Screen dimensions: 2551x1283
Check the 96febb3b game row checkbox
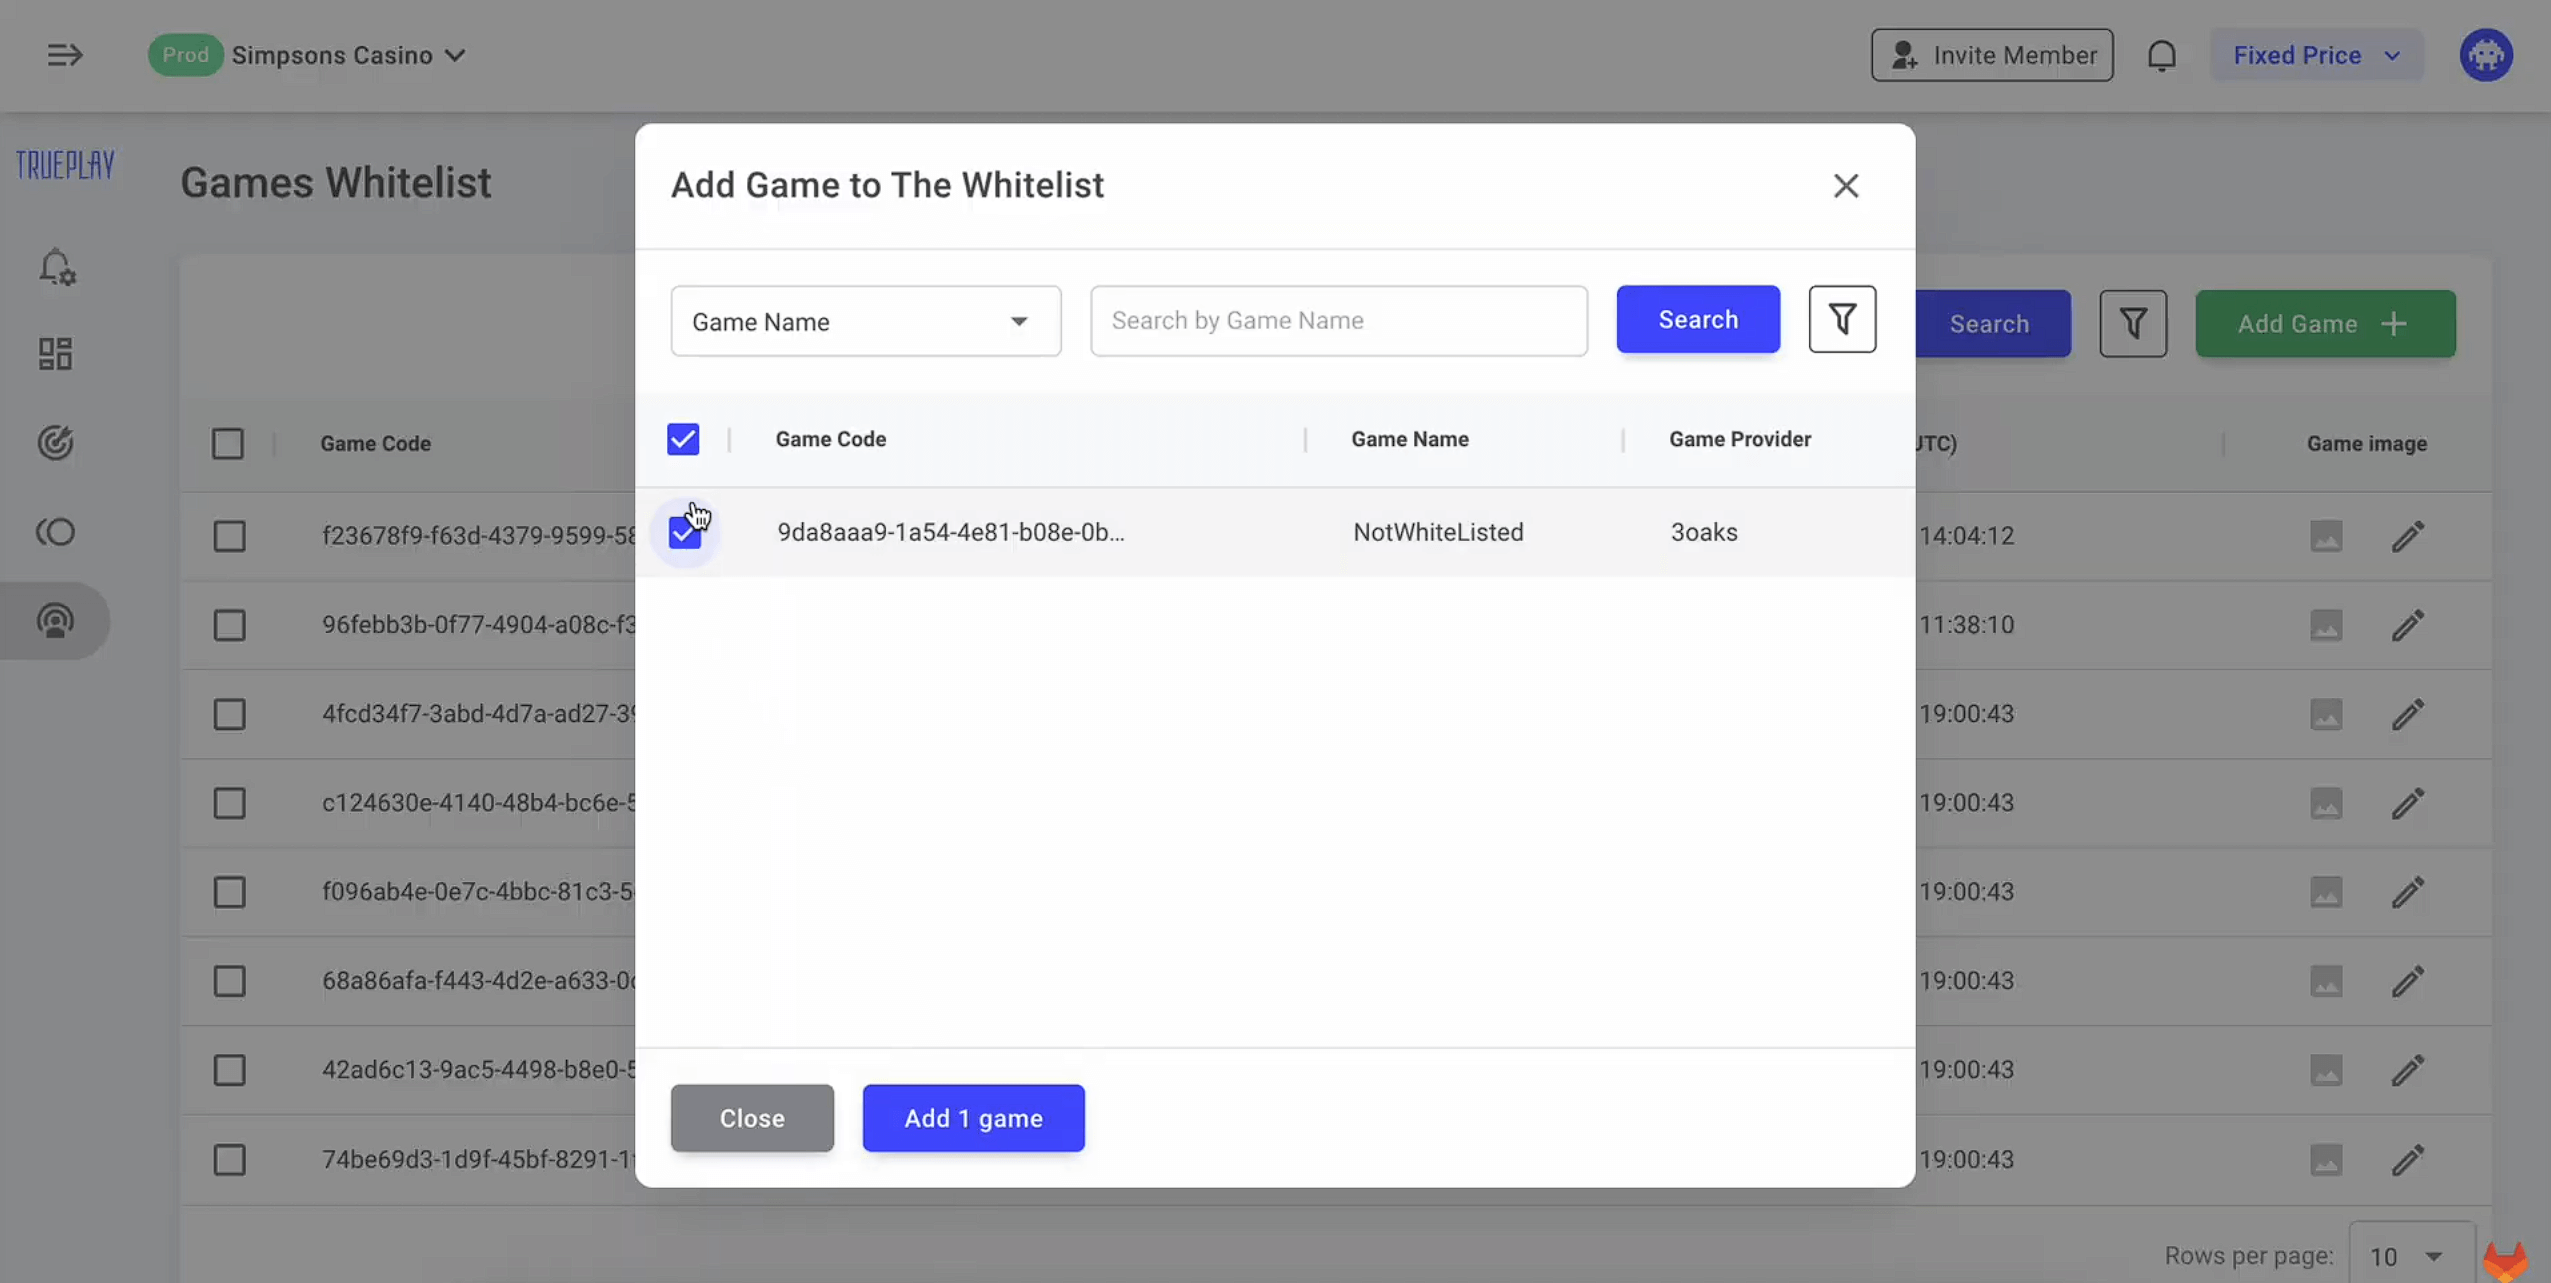[x=229, y=625]
